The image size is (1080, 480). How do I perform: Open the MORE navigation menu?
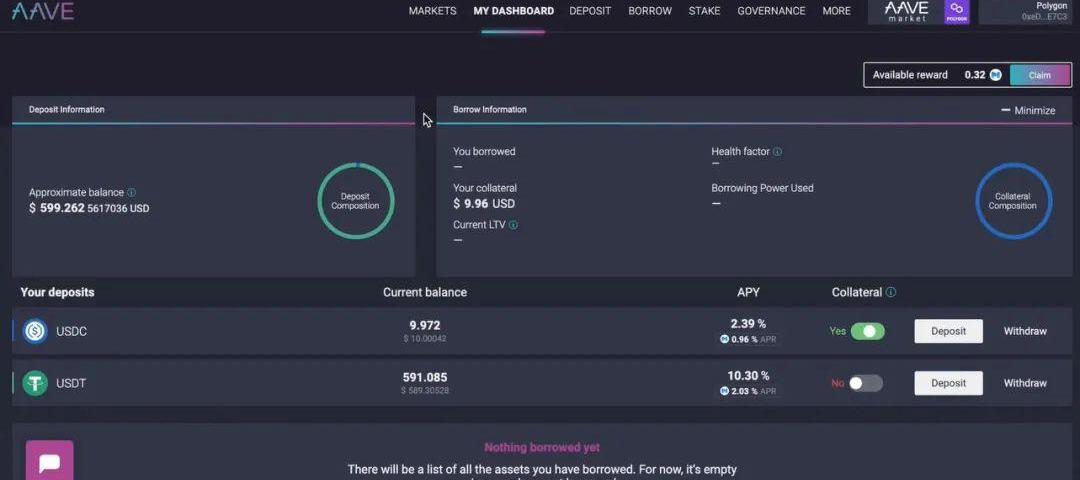click(836, 11)
